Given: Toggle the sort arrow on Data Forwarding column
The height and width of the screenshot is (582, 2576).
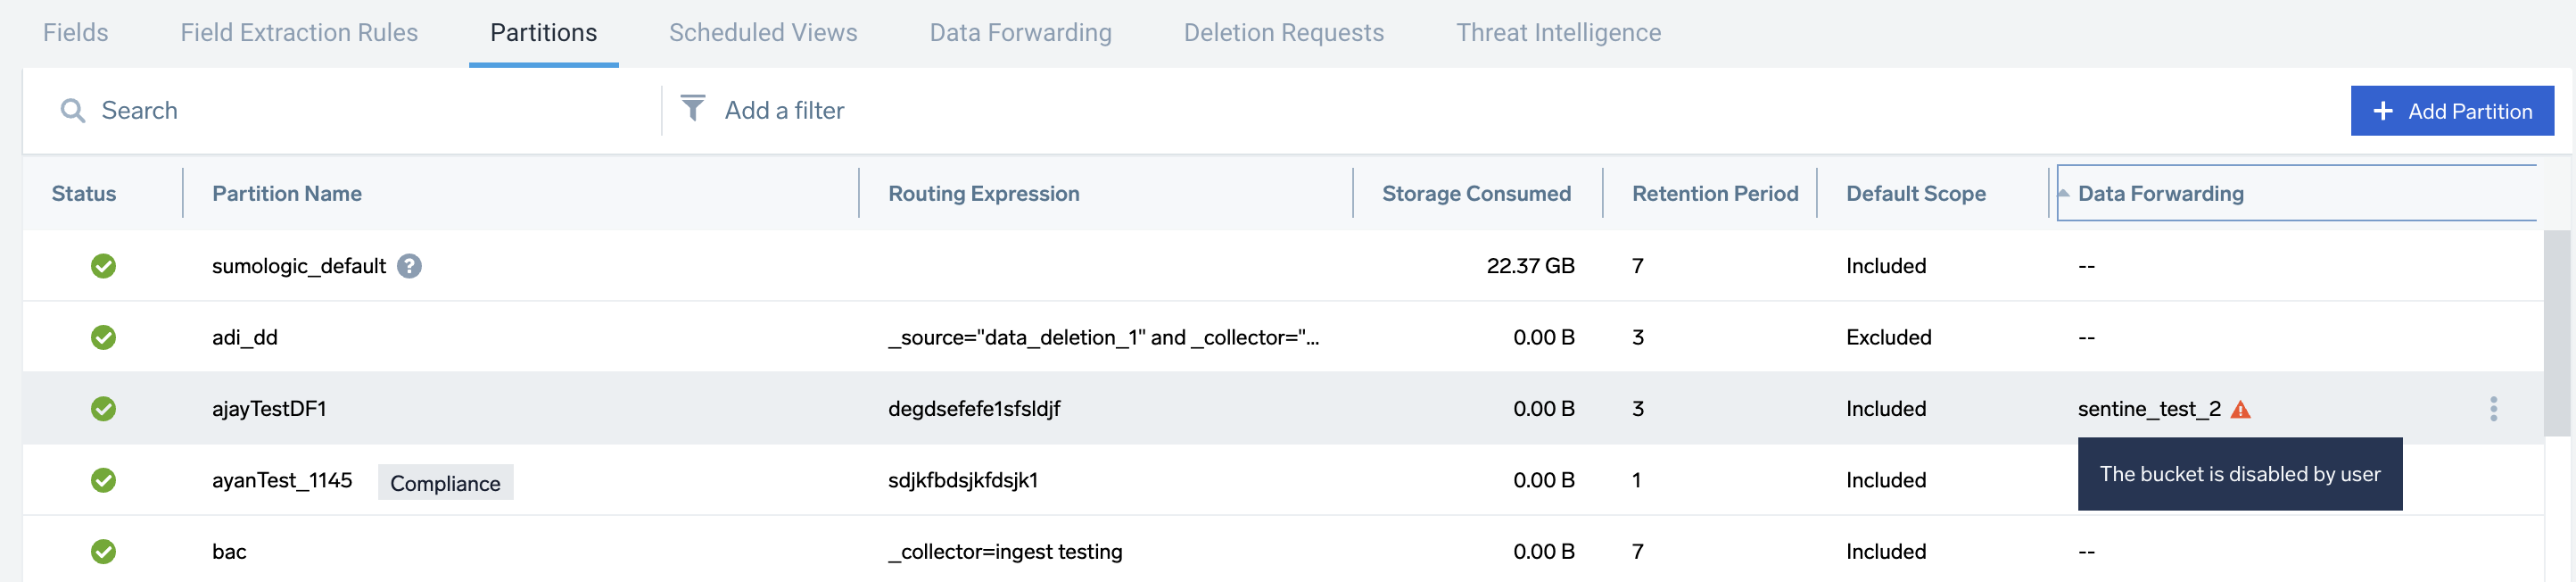Looking at the screenshot, I should coord(2065,193).
